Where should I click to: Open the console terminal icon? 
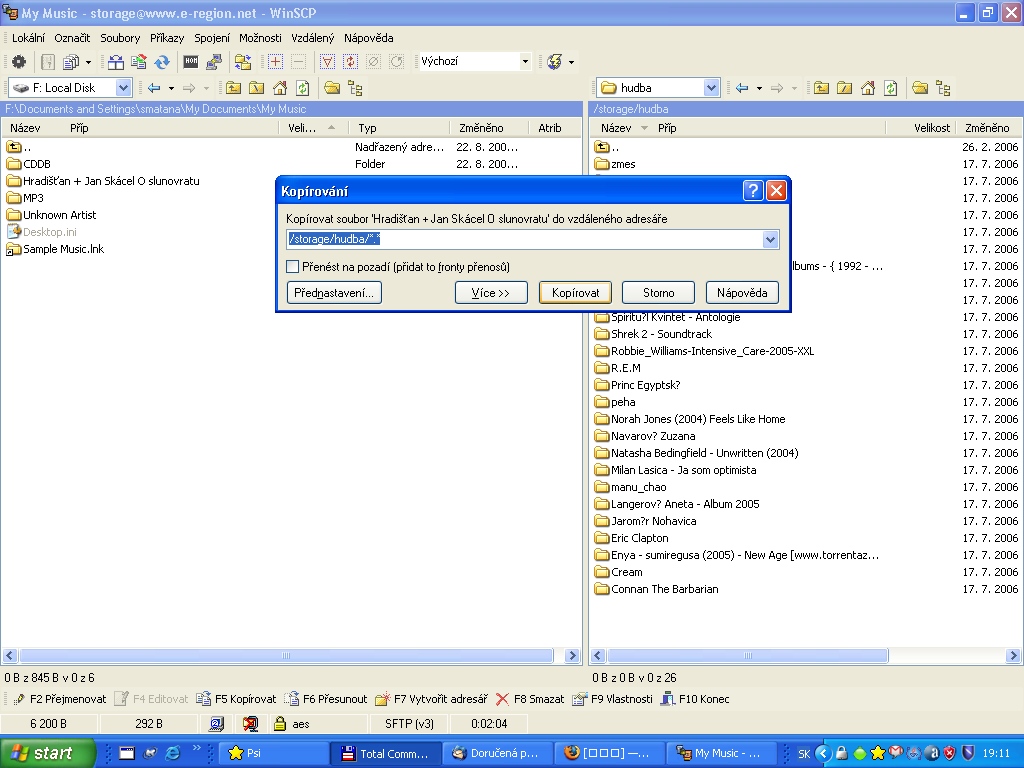(190, 62)
